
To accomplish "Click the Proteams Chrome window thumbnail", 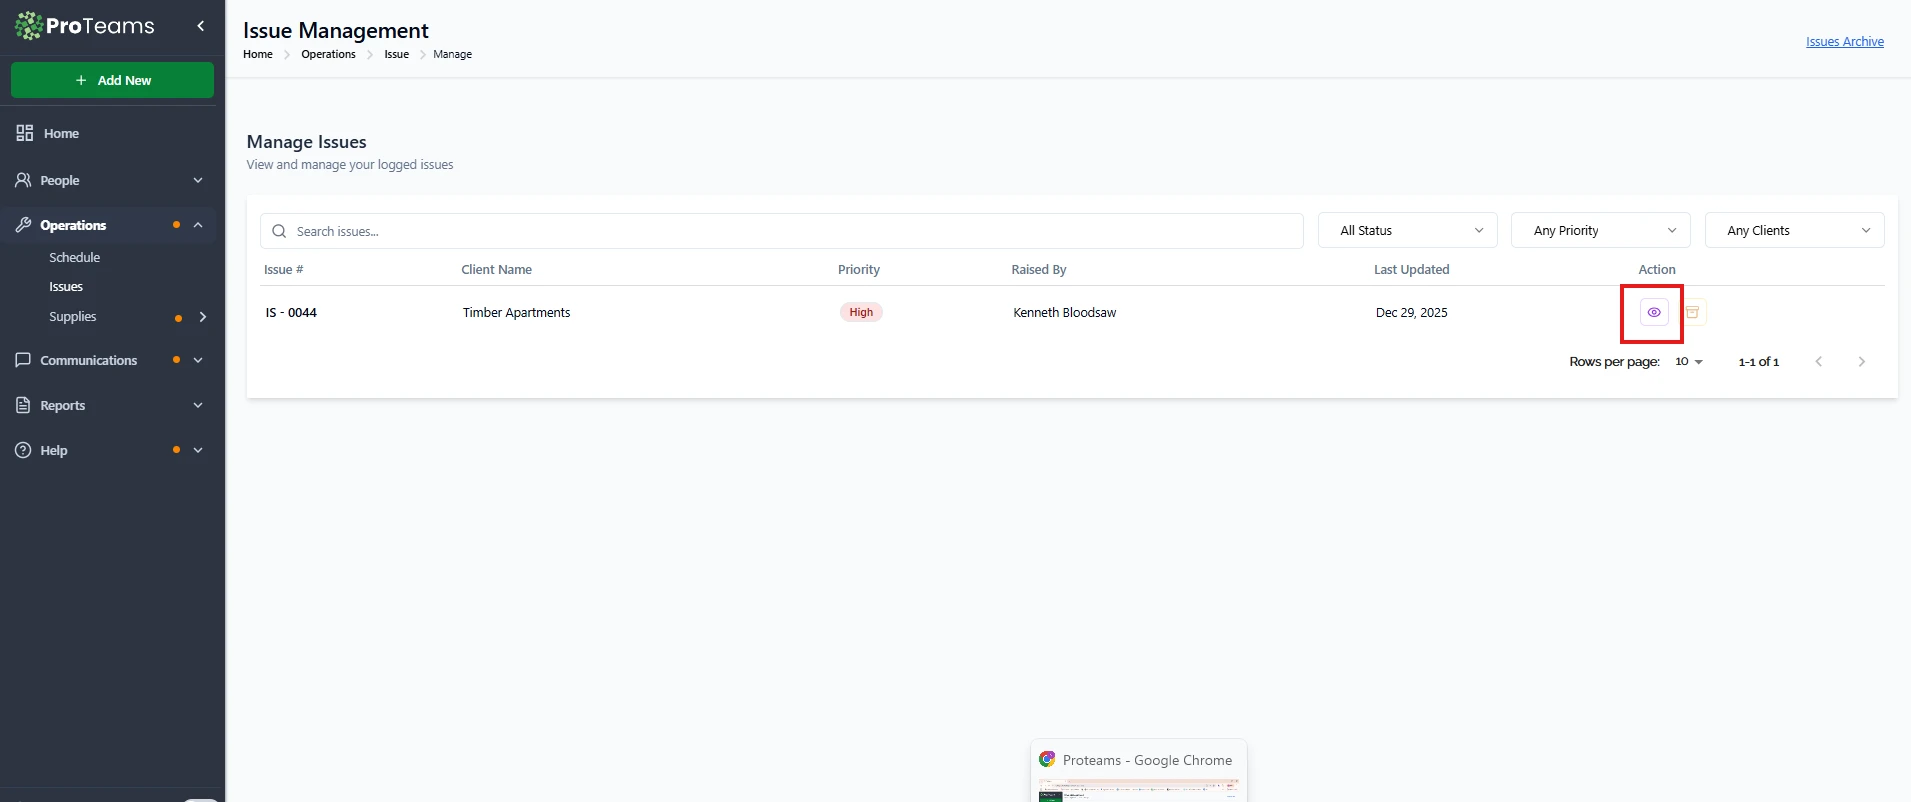I will click(1138, 775).
